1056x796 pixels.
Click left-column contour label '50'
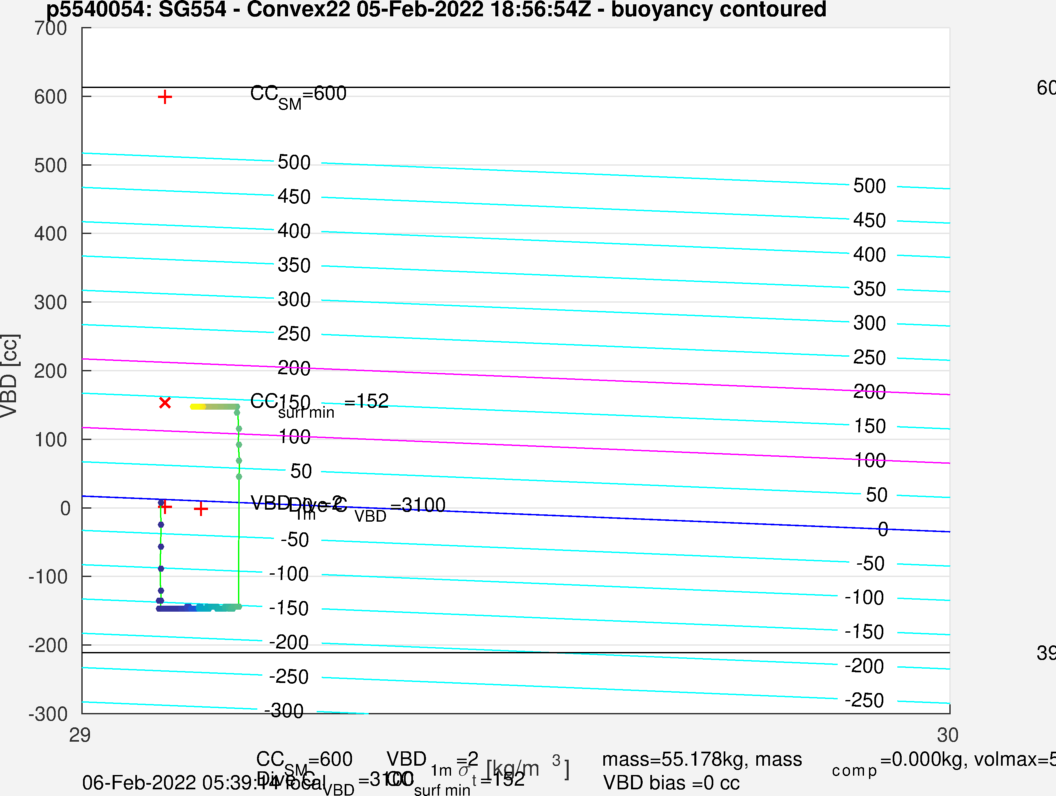pyautogui.click(x=301, y=471)
